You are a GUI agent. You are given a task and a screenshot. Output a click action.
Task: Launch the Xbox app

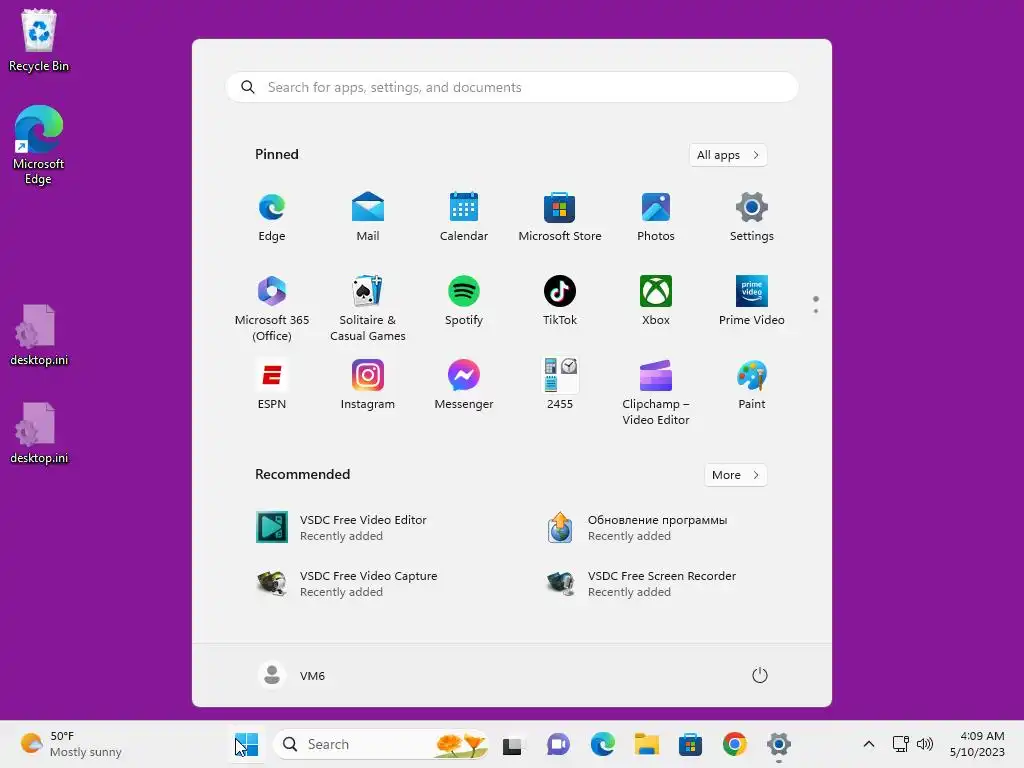tap(656, 302)
